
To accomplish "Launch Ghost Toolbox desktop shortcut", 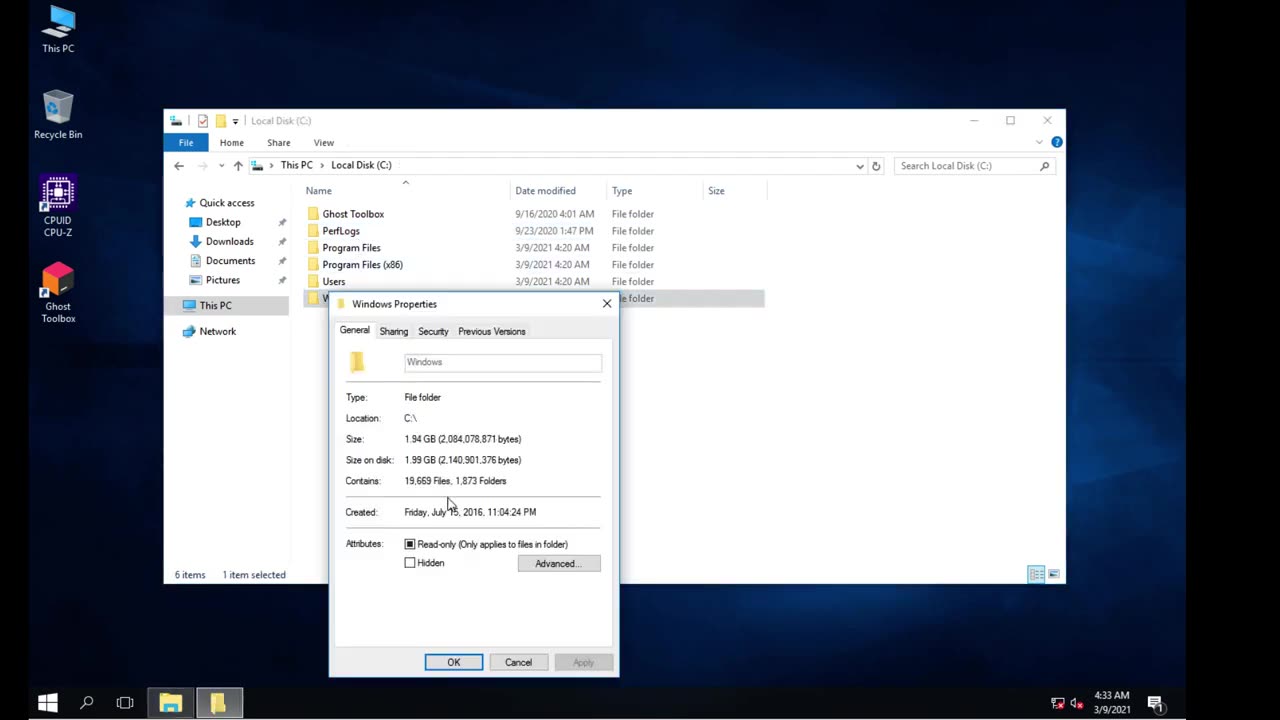I will 58,293.
